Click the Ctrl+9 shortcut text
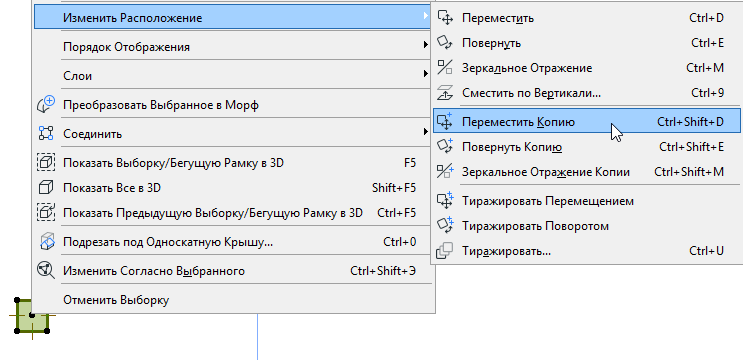 click(x=707, y=93)
